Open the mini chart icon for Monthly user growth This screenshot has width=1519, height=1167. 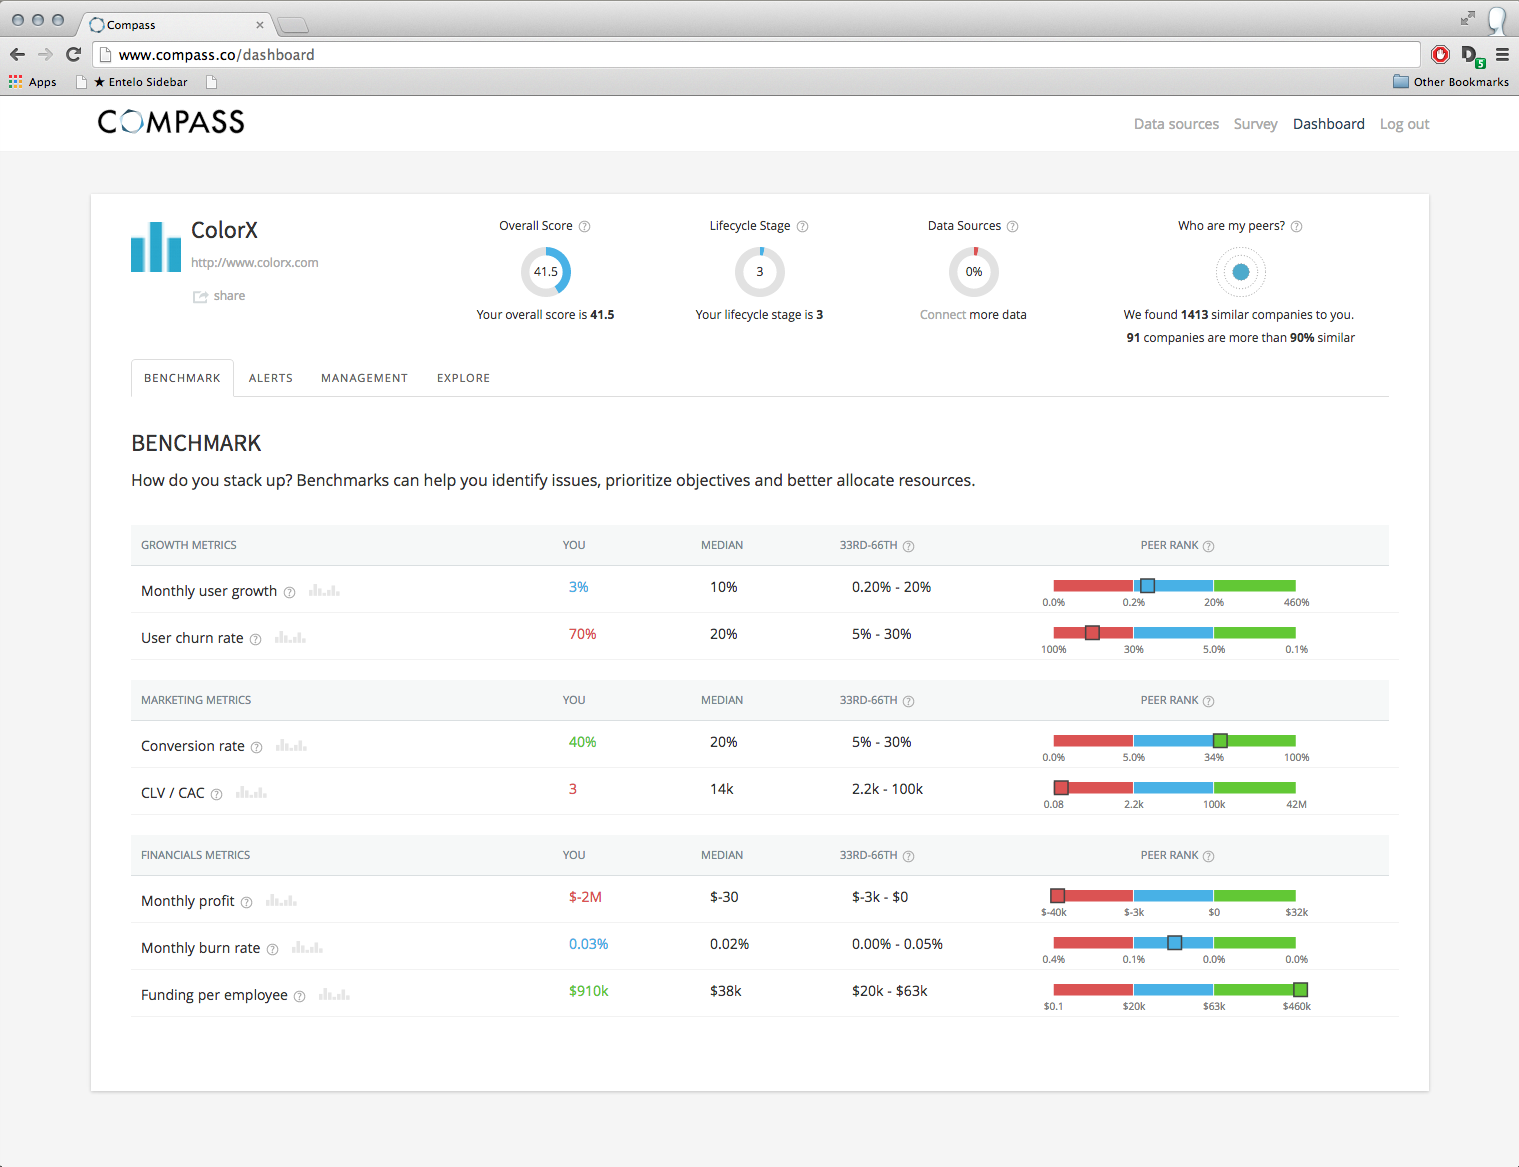324,591
